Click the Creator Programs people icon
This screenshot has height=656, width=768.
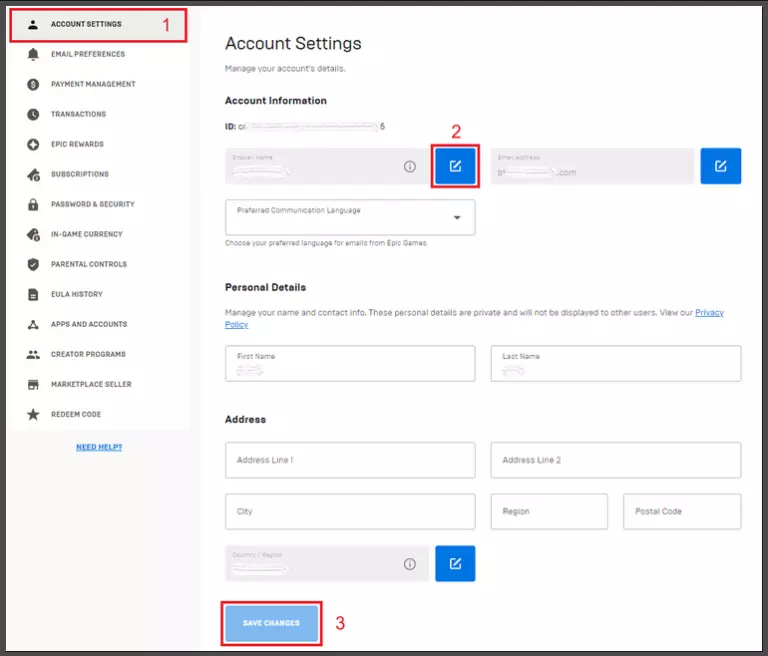tap(33, 354)
